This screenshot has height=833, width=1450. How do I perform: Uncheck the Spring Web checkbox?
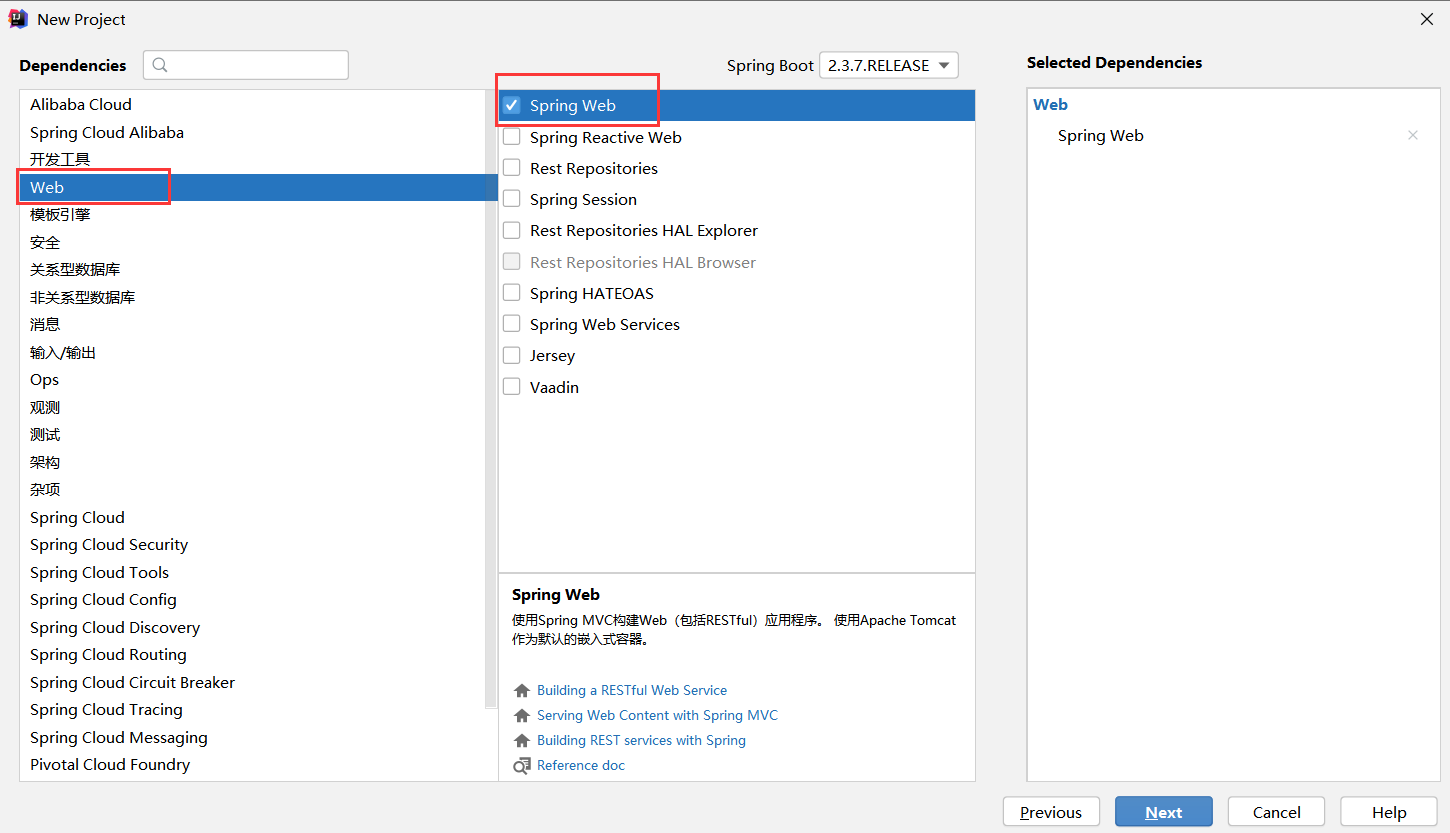(512, 105)
